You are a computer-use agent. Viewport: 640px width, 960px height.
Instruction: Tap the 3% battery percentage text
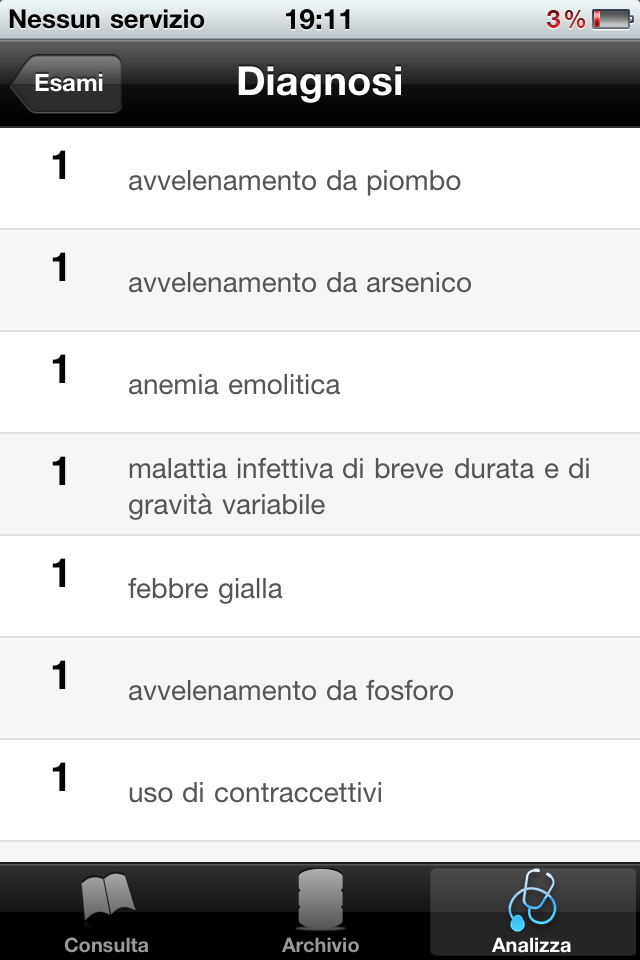(x=566, y=20)
